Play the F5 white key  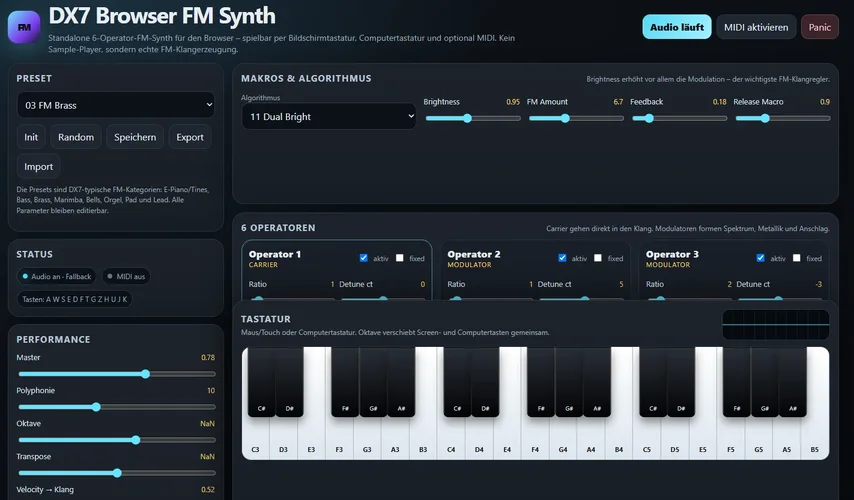pos(731,438)
